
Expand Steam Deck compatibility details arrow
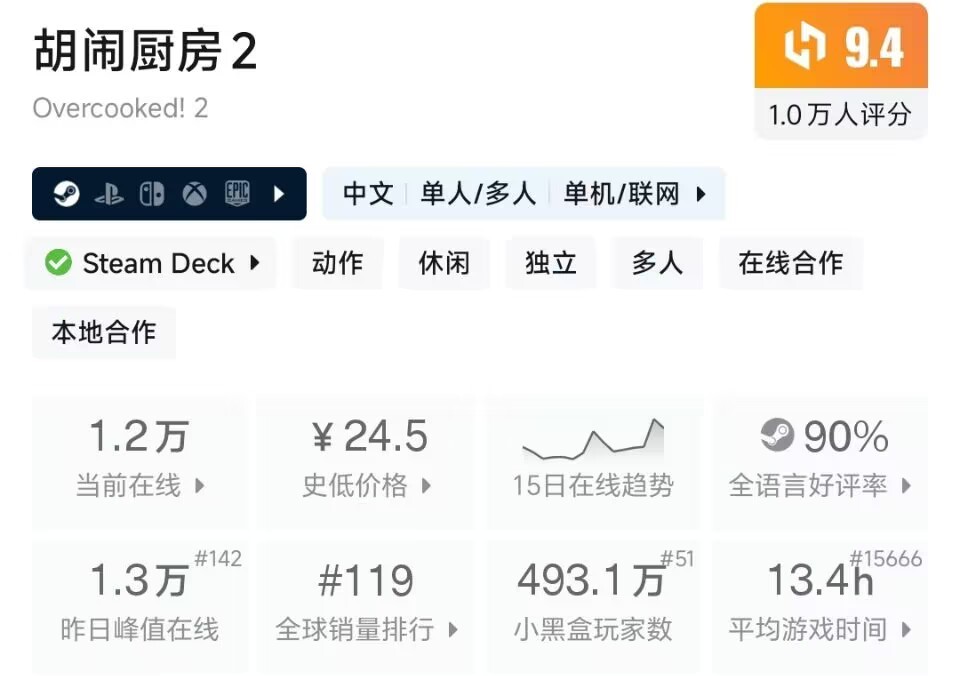255,263
